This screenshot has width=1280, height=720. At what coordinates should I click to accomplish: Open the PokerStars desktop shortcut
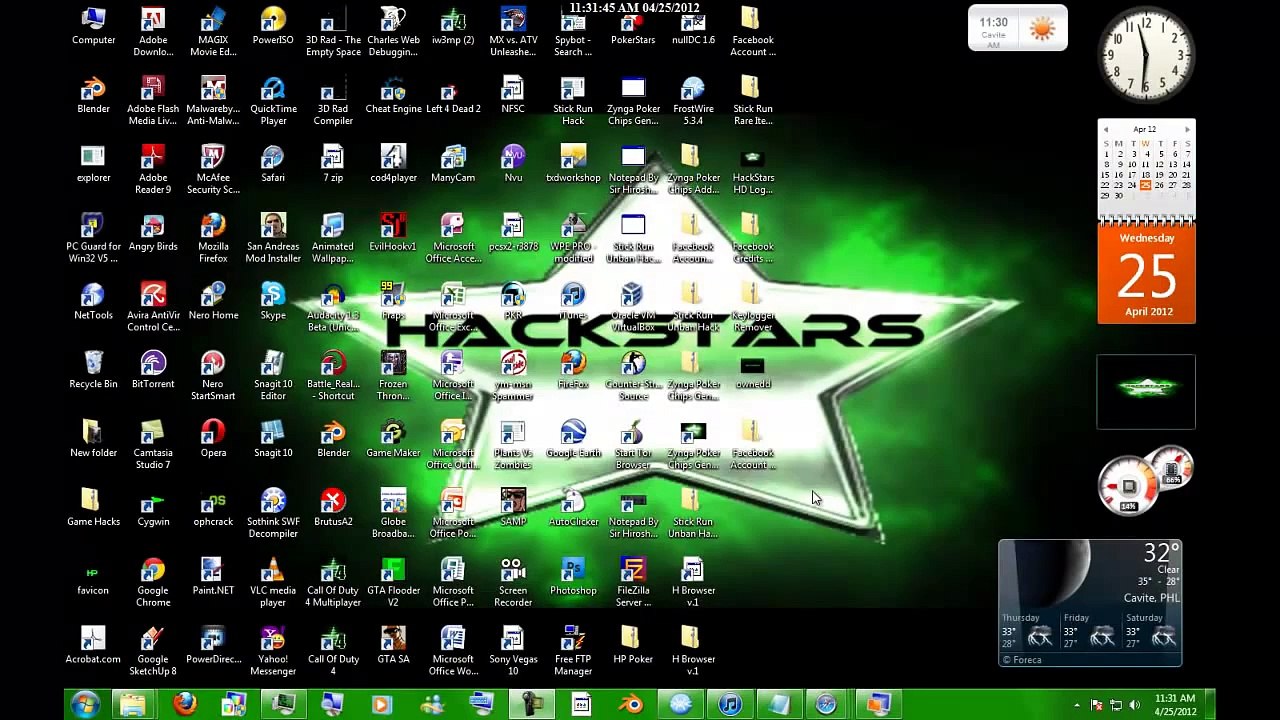[633, 27]
